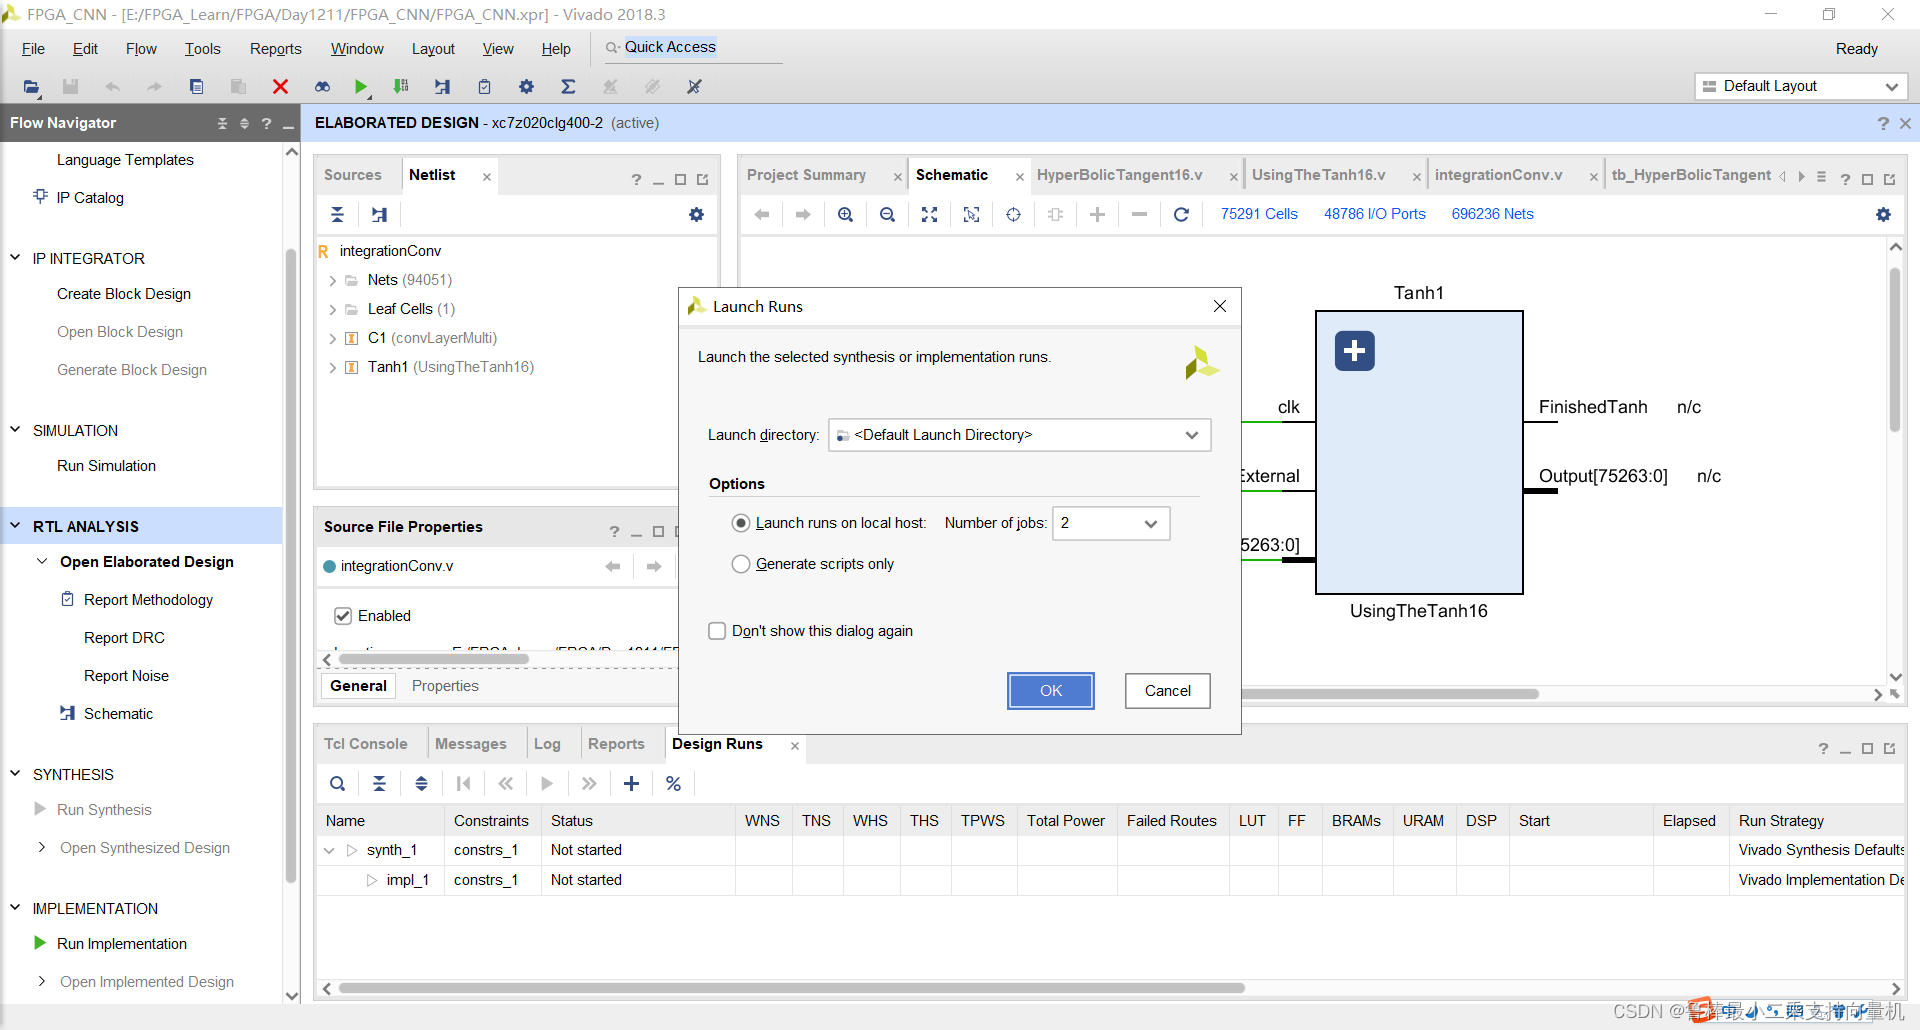Switch to the Tcl Console tab
This screenshot has width=1920, height=1030.
coord(366,744)
